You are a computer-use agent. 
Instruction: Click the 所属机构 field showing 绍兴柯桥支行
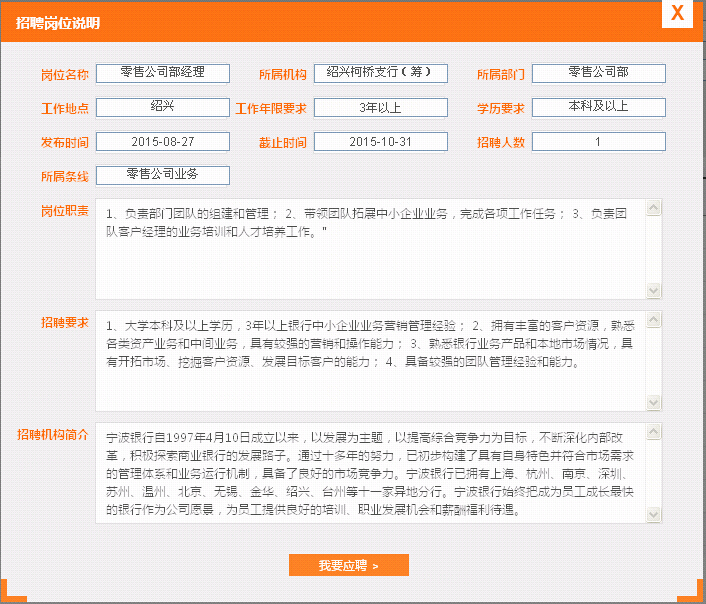click(380, 73)
